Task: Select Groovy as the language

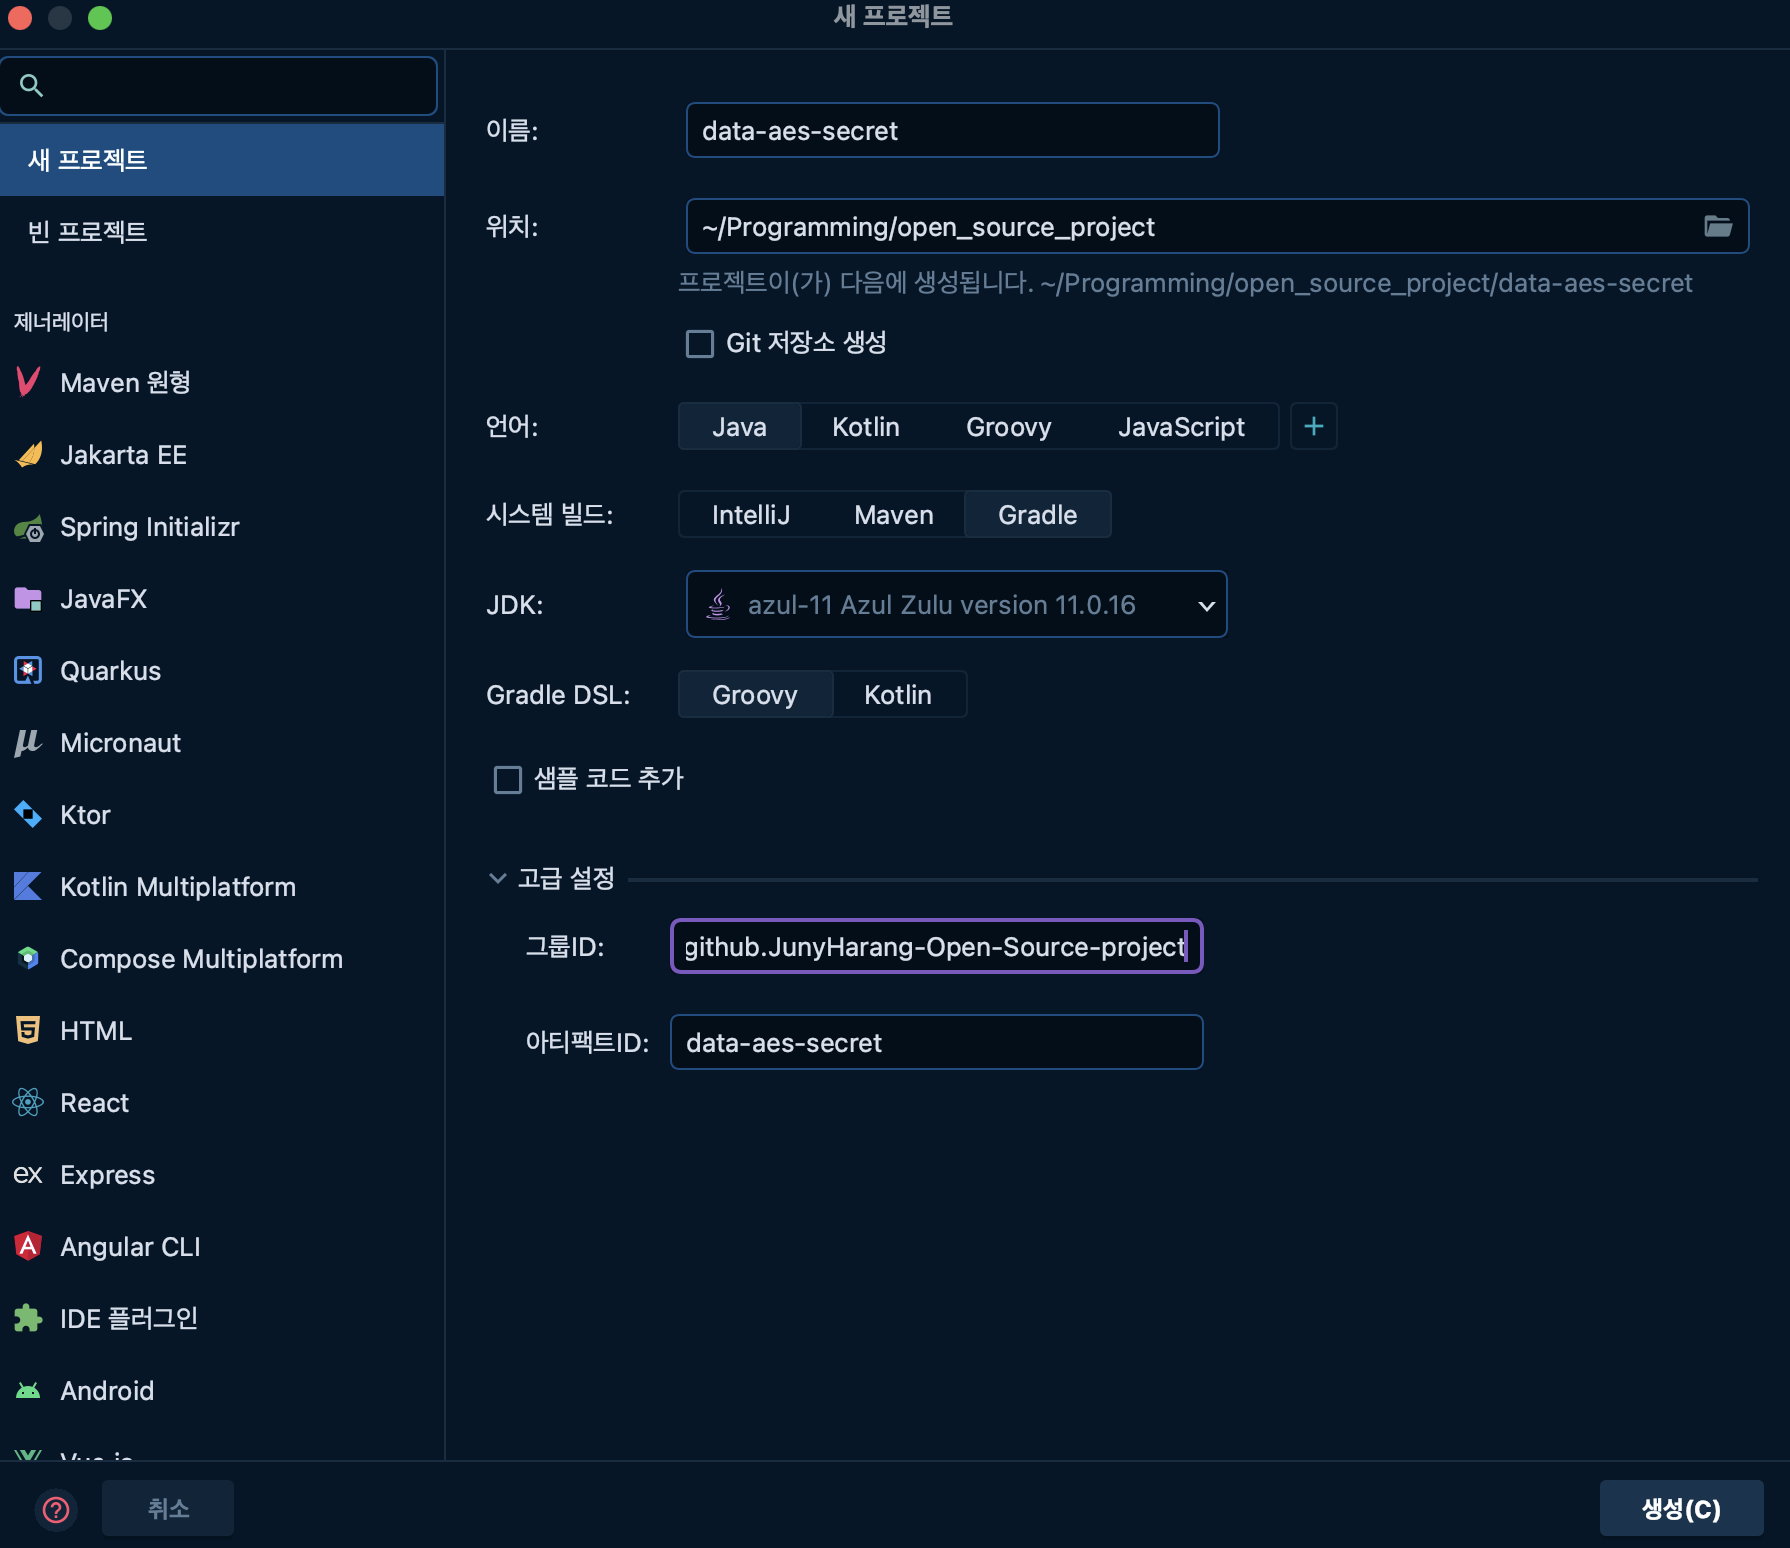Action: tap(1009, 427)
